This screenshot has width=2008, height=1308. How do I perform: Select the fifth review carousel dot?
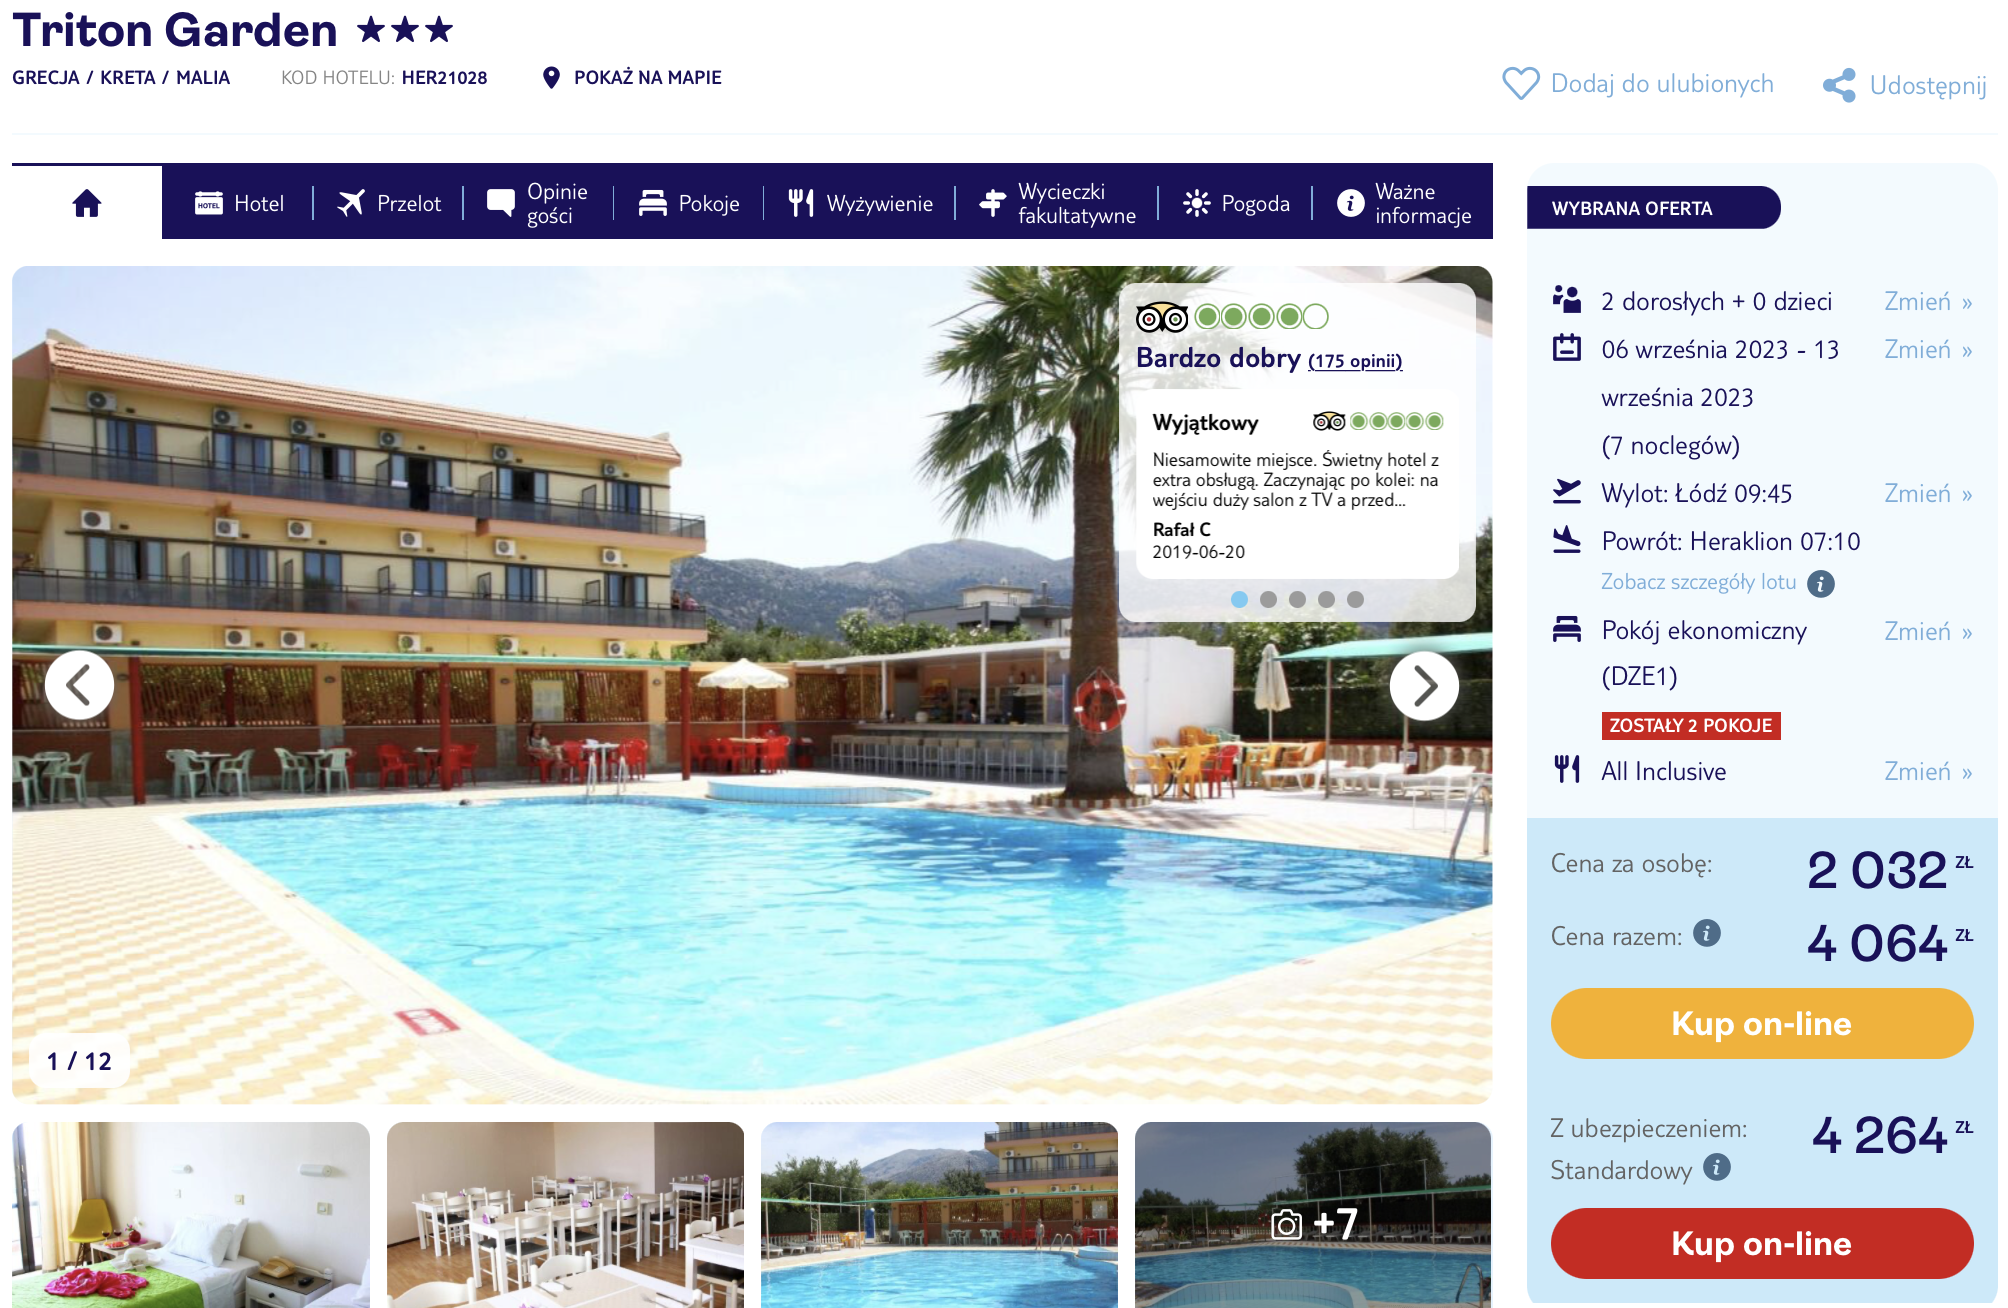click(x=1355, y=599)
